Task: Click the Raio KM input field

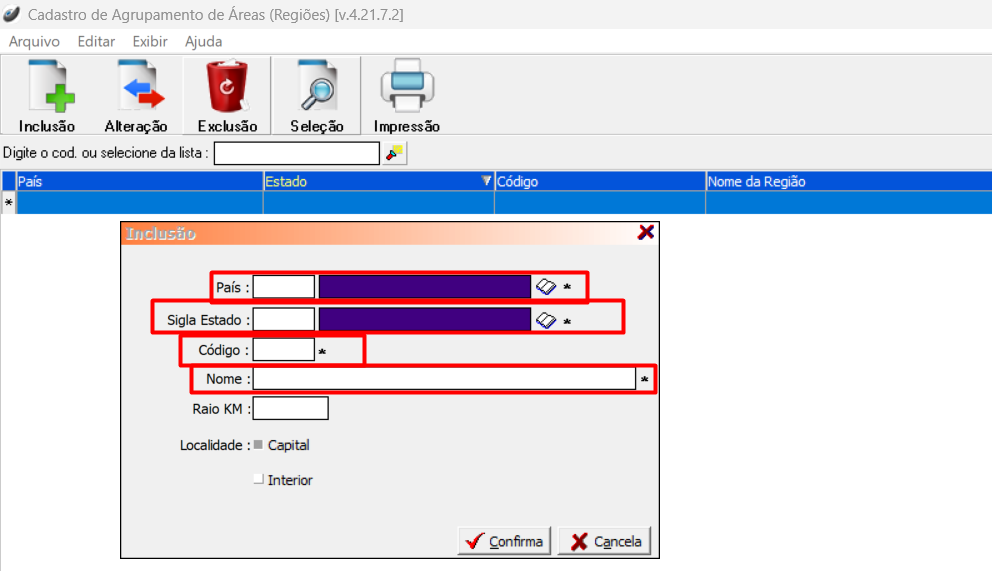Action: (290, 408)
